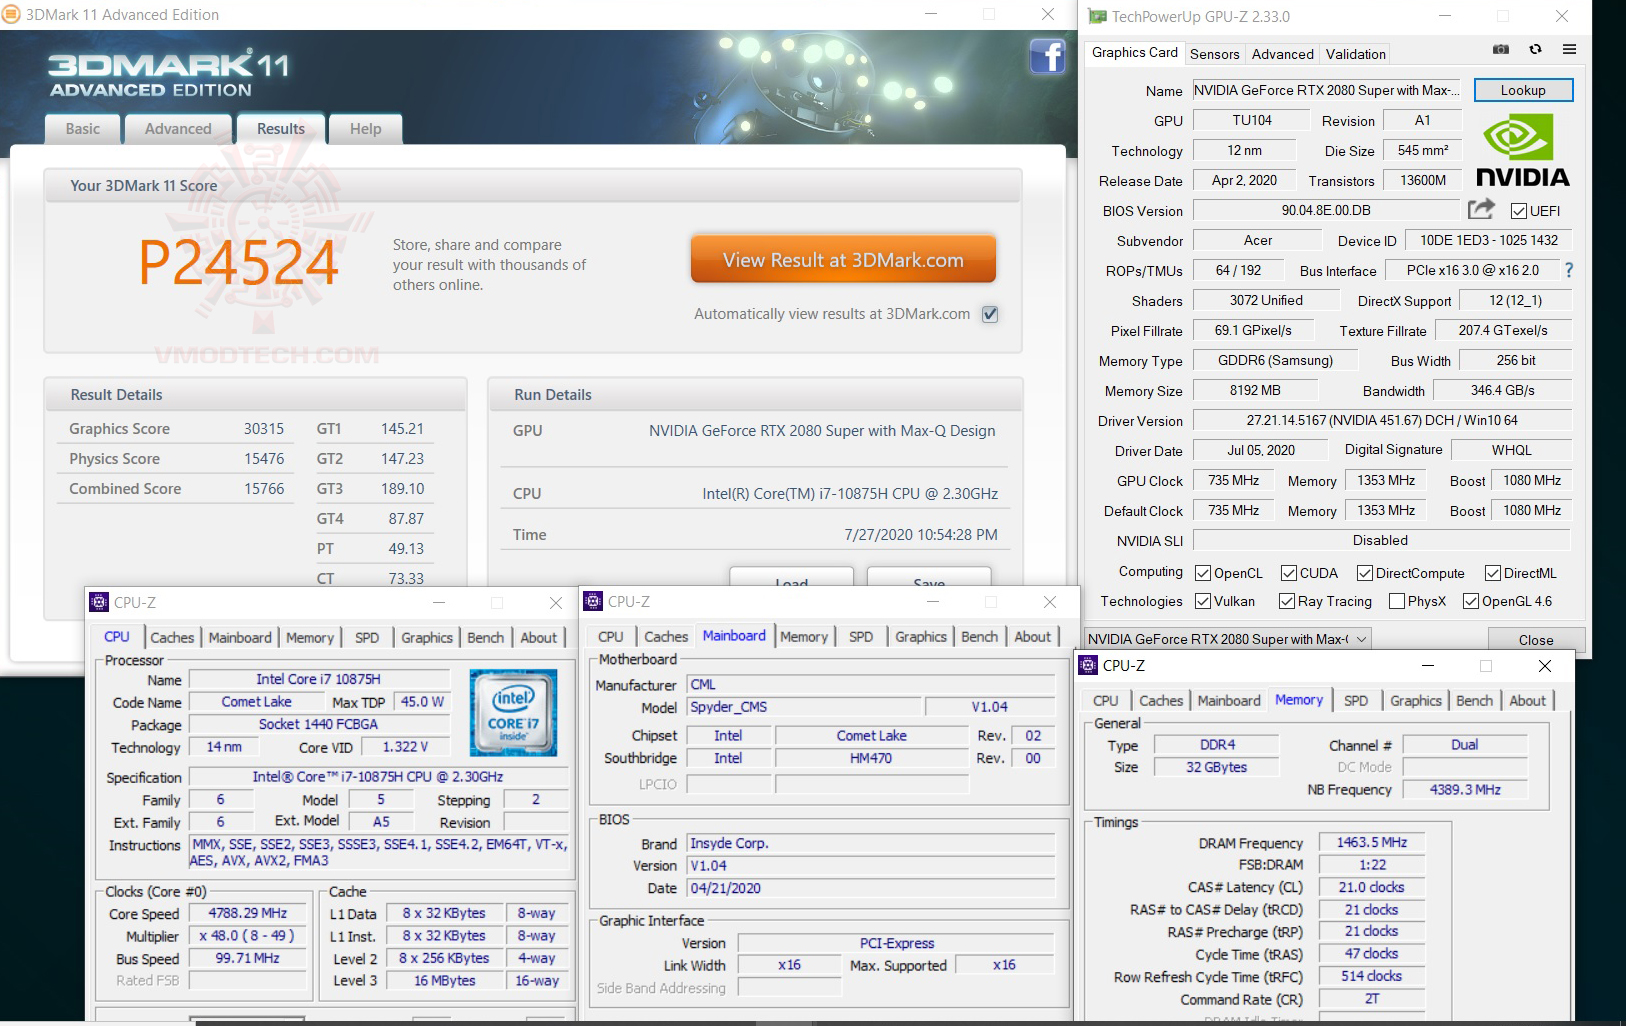Click the BIOS share/export icon in GPU-Z
Image resolution: width=1626 pixels, height=1026 pixels.
pyautogui.click(x=1481, y=209)
